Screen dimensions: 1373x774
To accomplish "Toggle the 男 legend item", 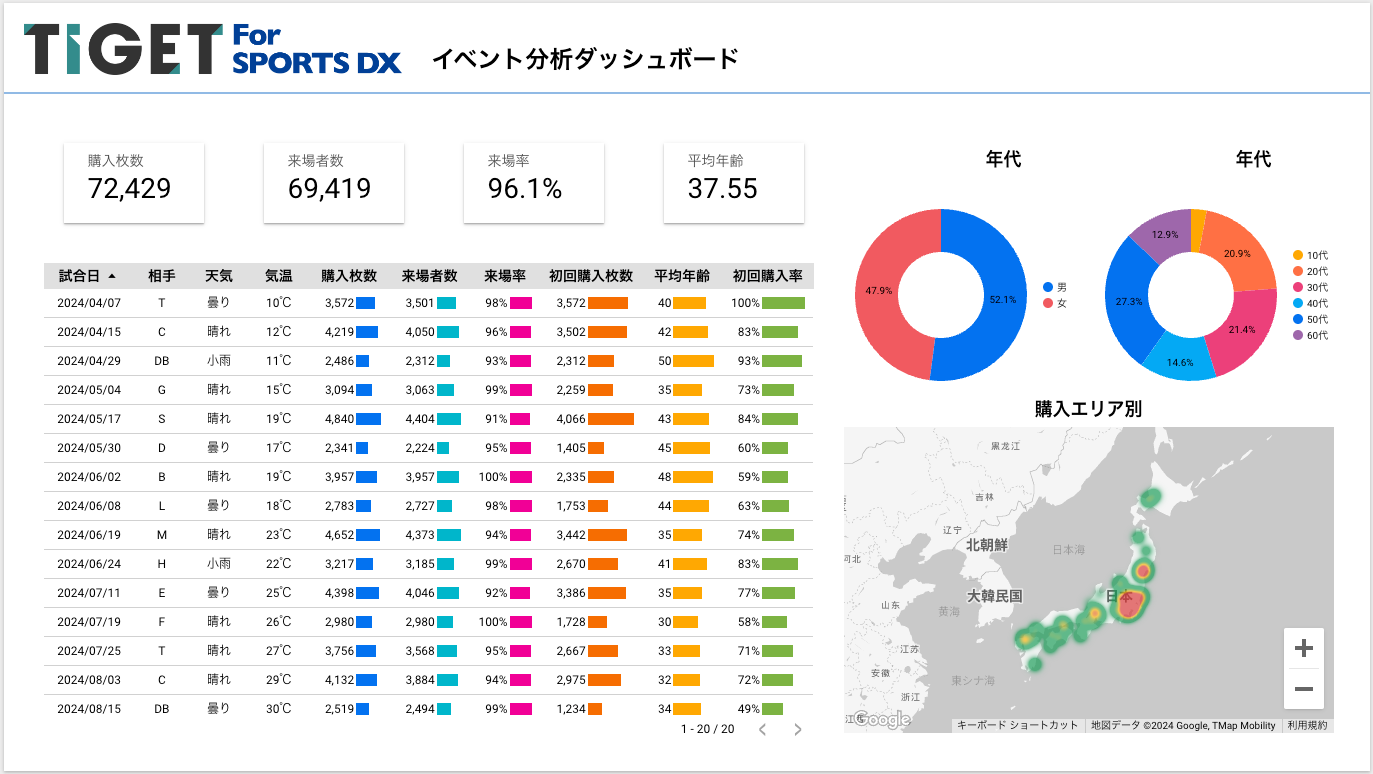I will 1055,287.
